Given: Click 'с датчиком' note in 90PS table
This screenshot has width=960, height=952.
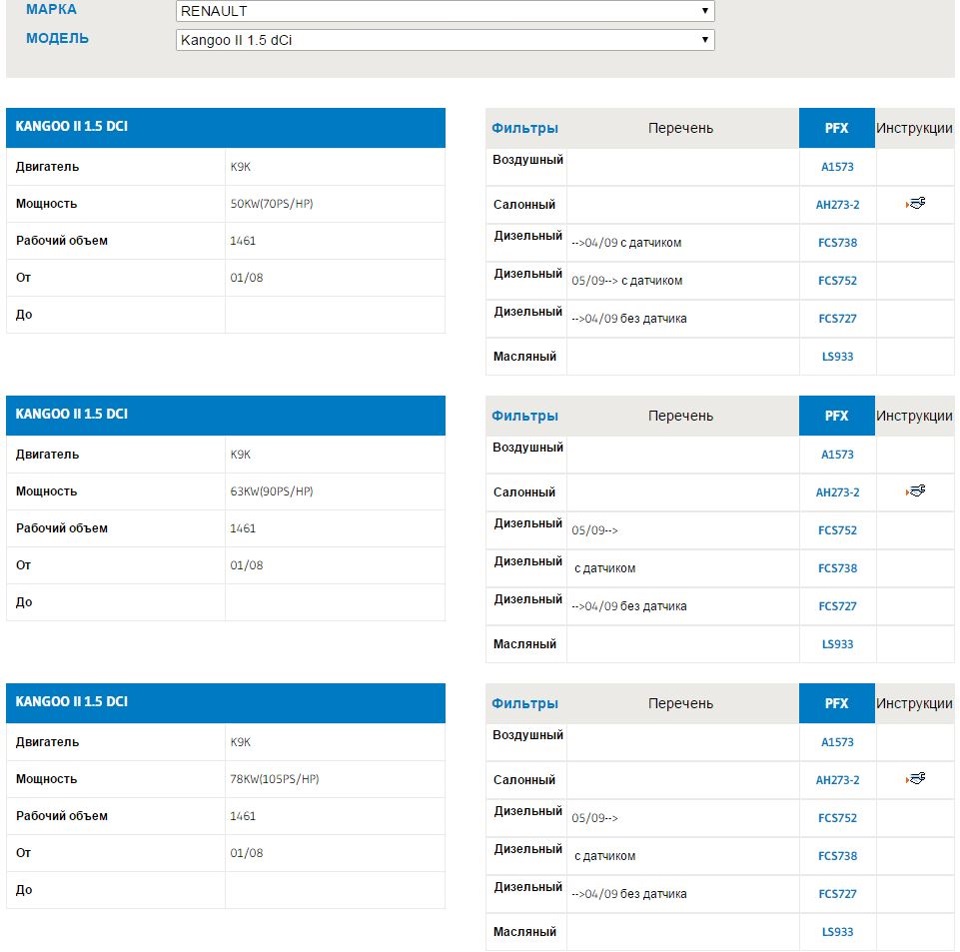Looking at the screenshot, I should [604, 569].
